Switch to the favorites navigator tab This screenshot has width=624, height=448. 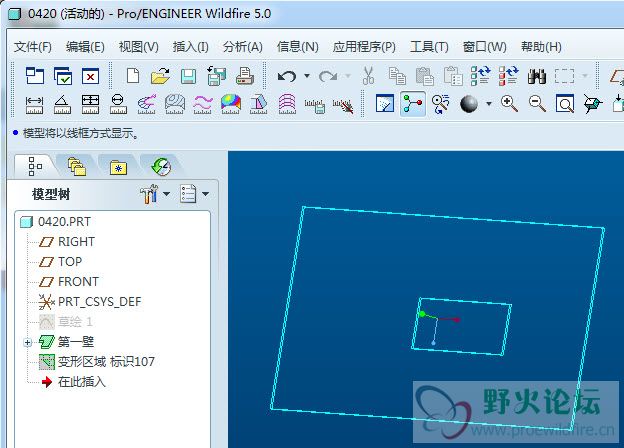118,167
